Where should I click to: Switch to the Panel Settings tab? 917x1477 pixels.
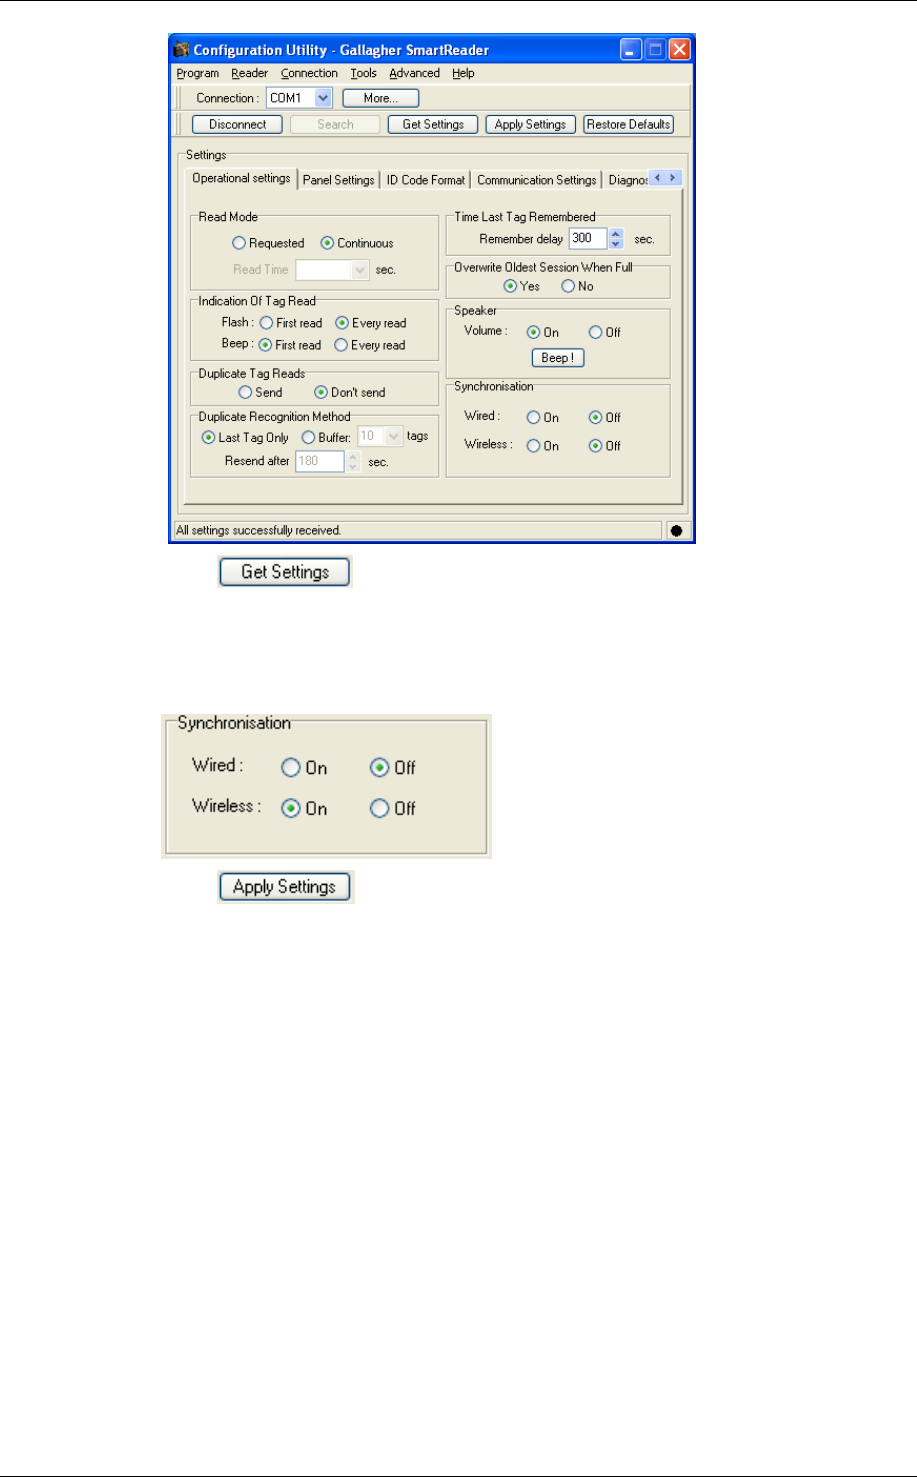(x=339, y=180)
